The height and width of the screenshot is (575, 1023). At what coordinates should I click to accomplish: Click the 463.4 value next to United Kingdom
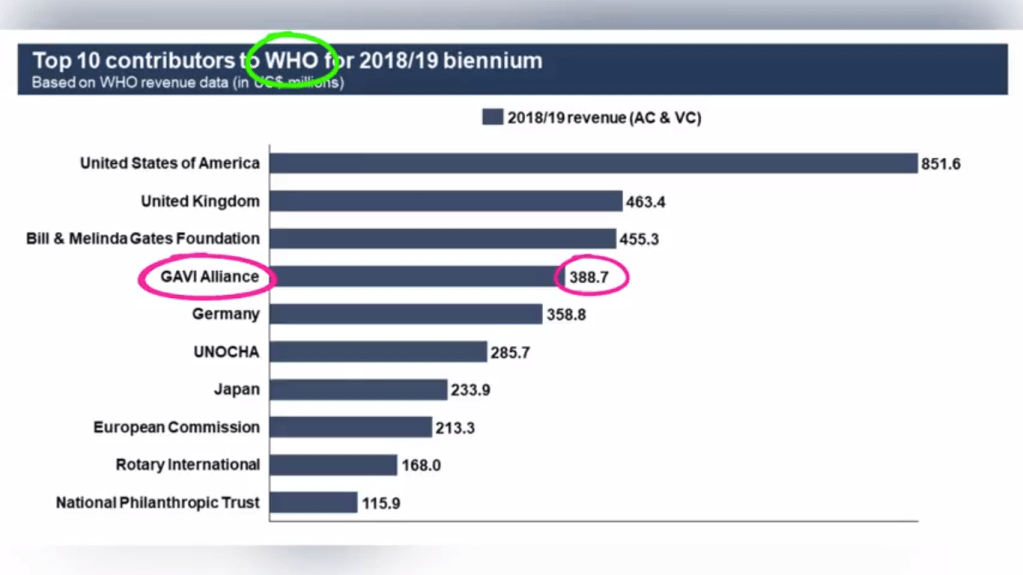pos(646,202)
